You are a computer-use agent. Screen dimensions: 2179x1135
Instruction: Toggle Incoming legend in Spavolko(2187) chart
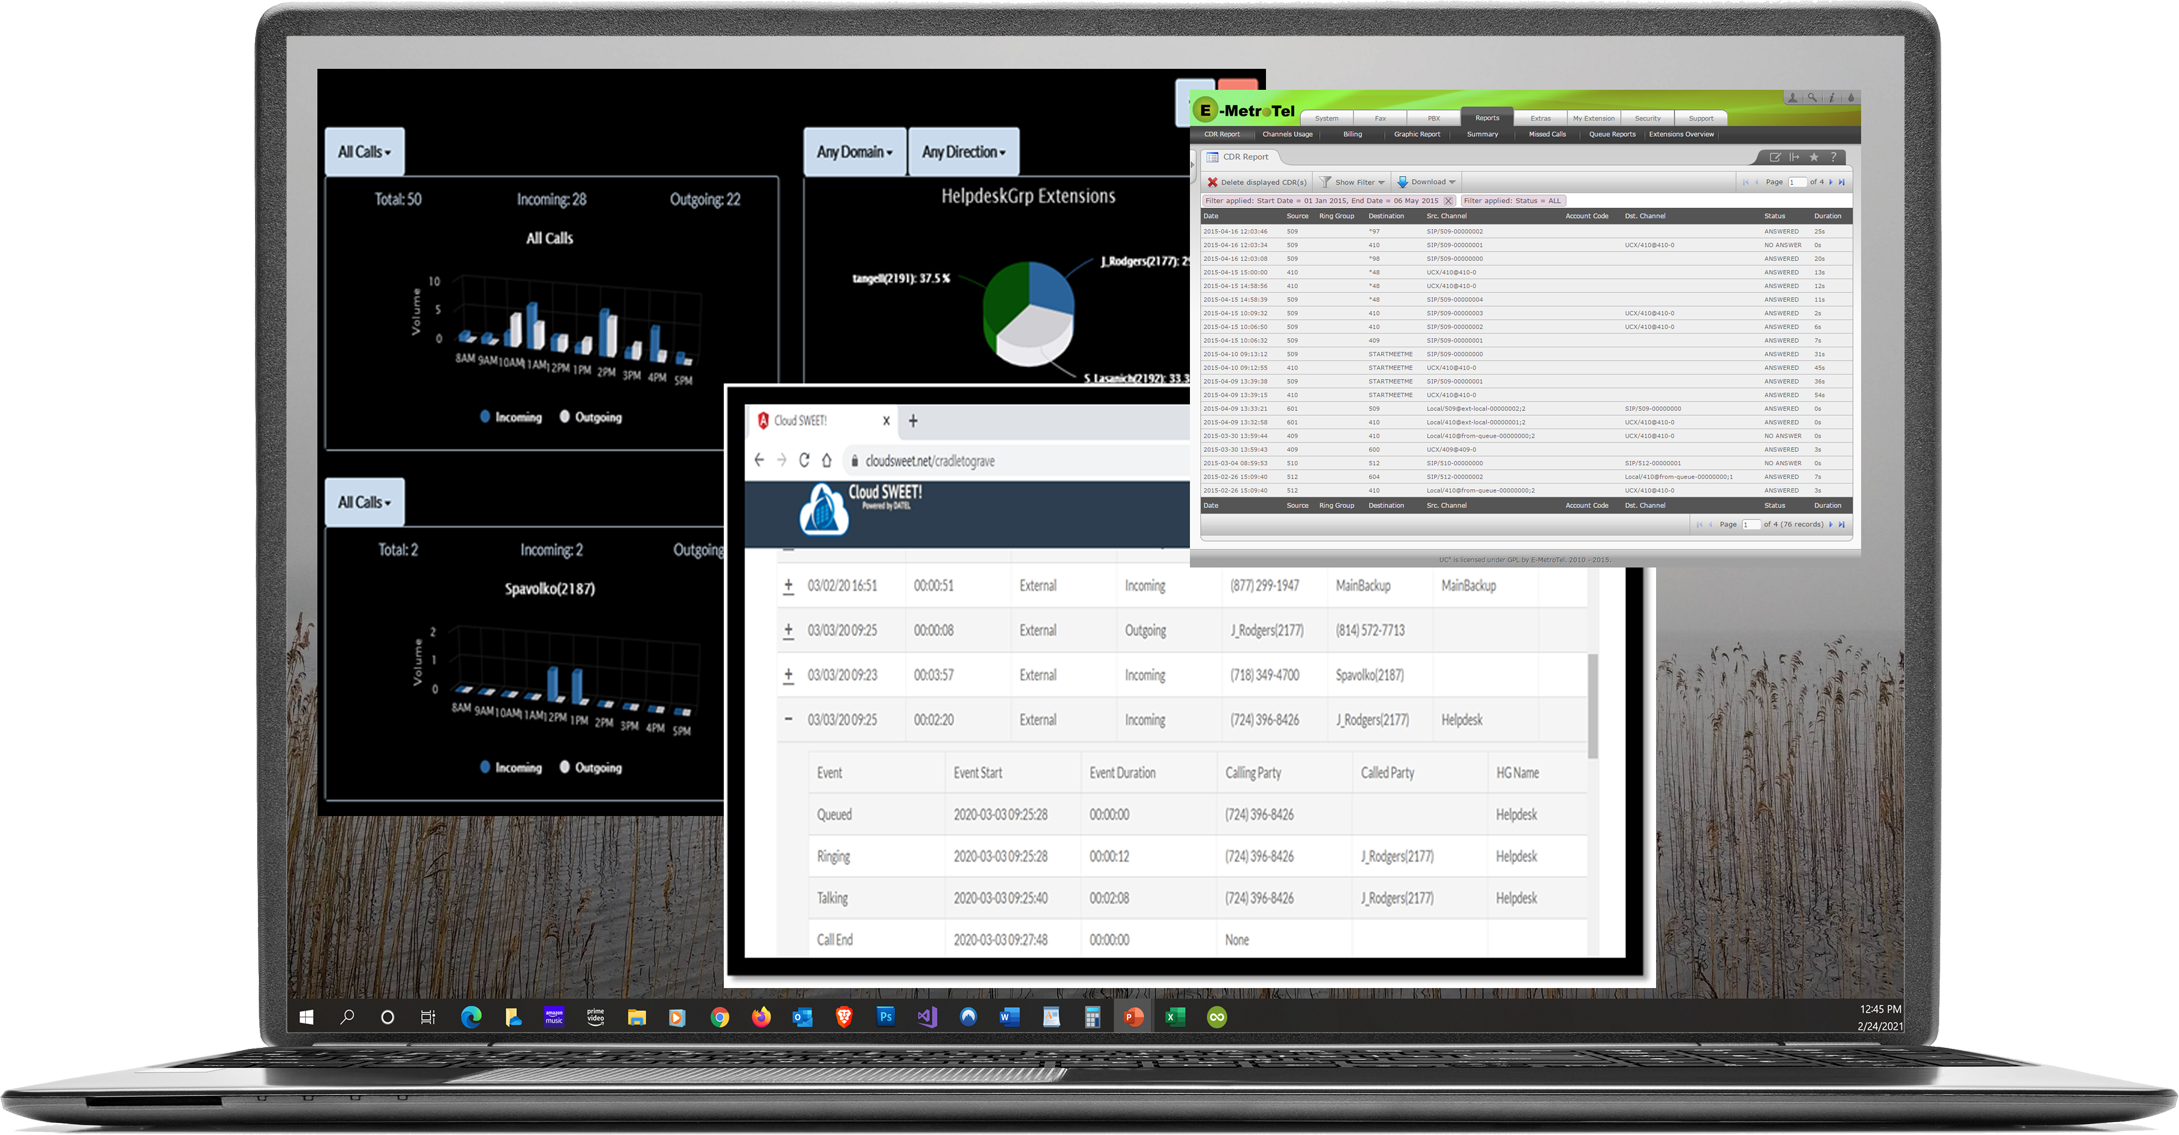(x=511, y=767)
